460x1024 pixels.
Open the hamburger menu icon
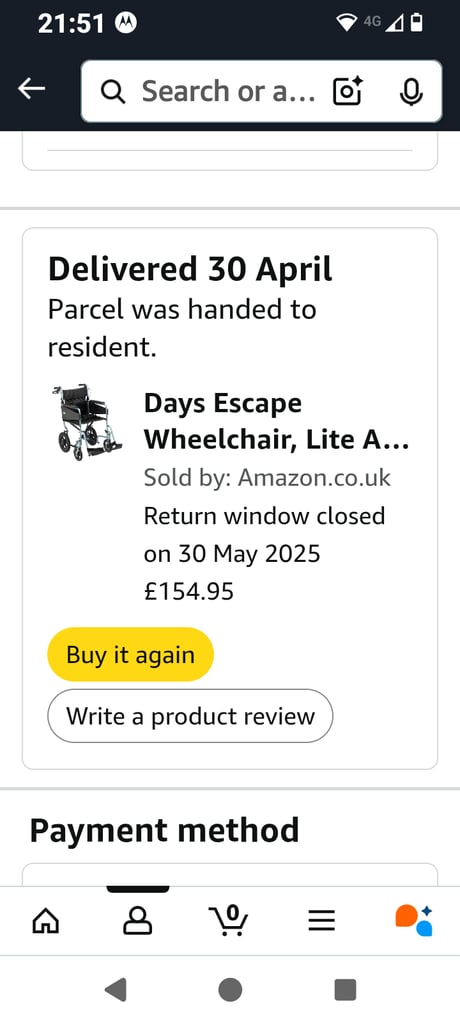[321, 921]
